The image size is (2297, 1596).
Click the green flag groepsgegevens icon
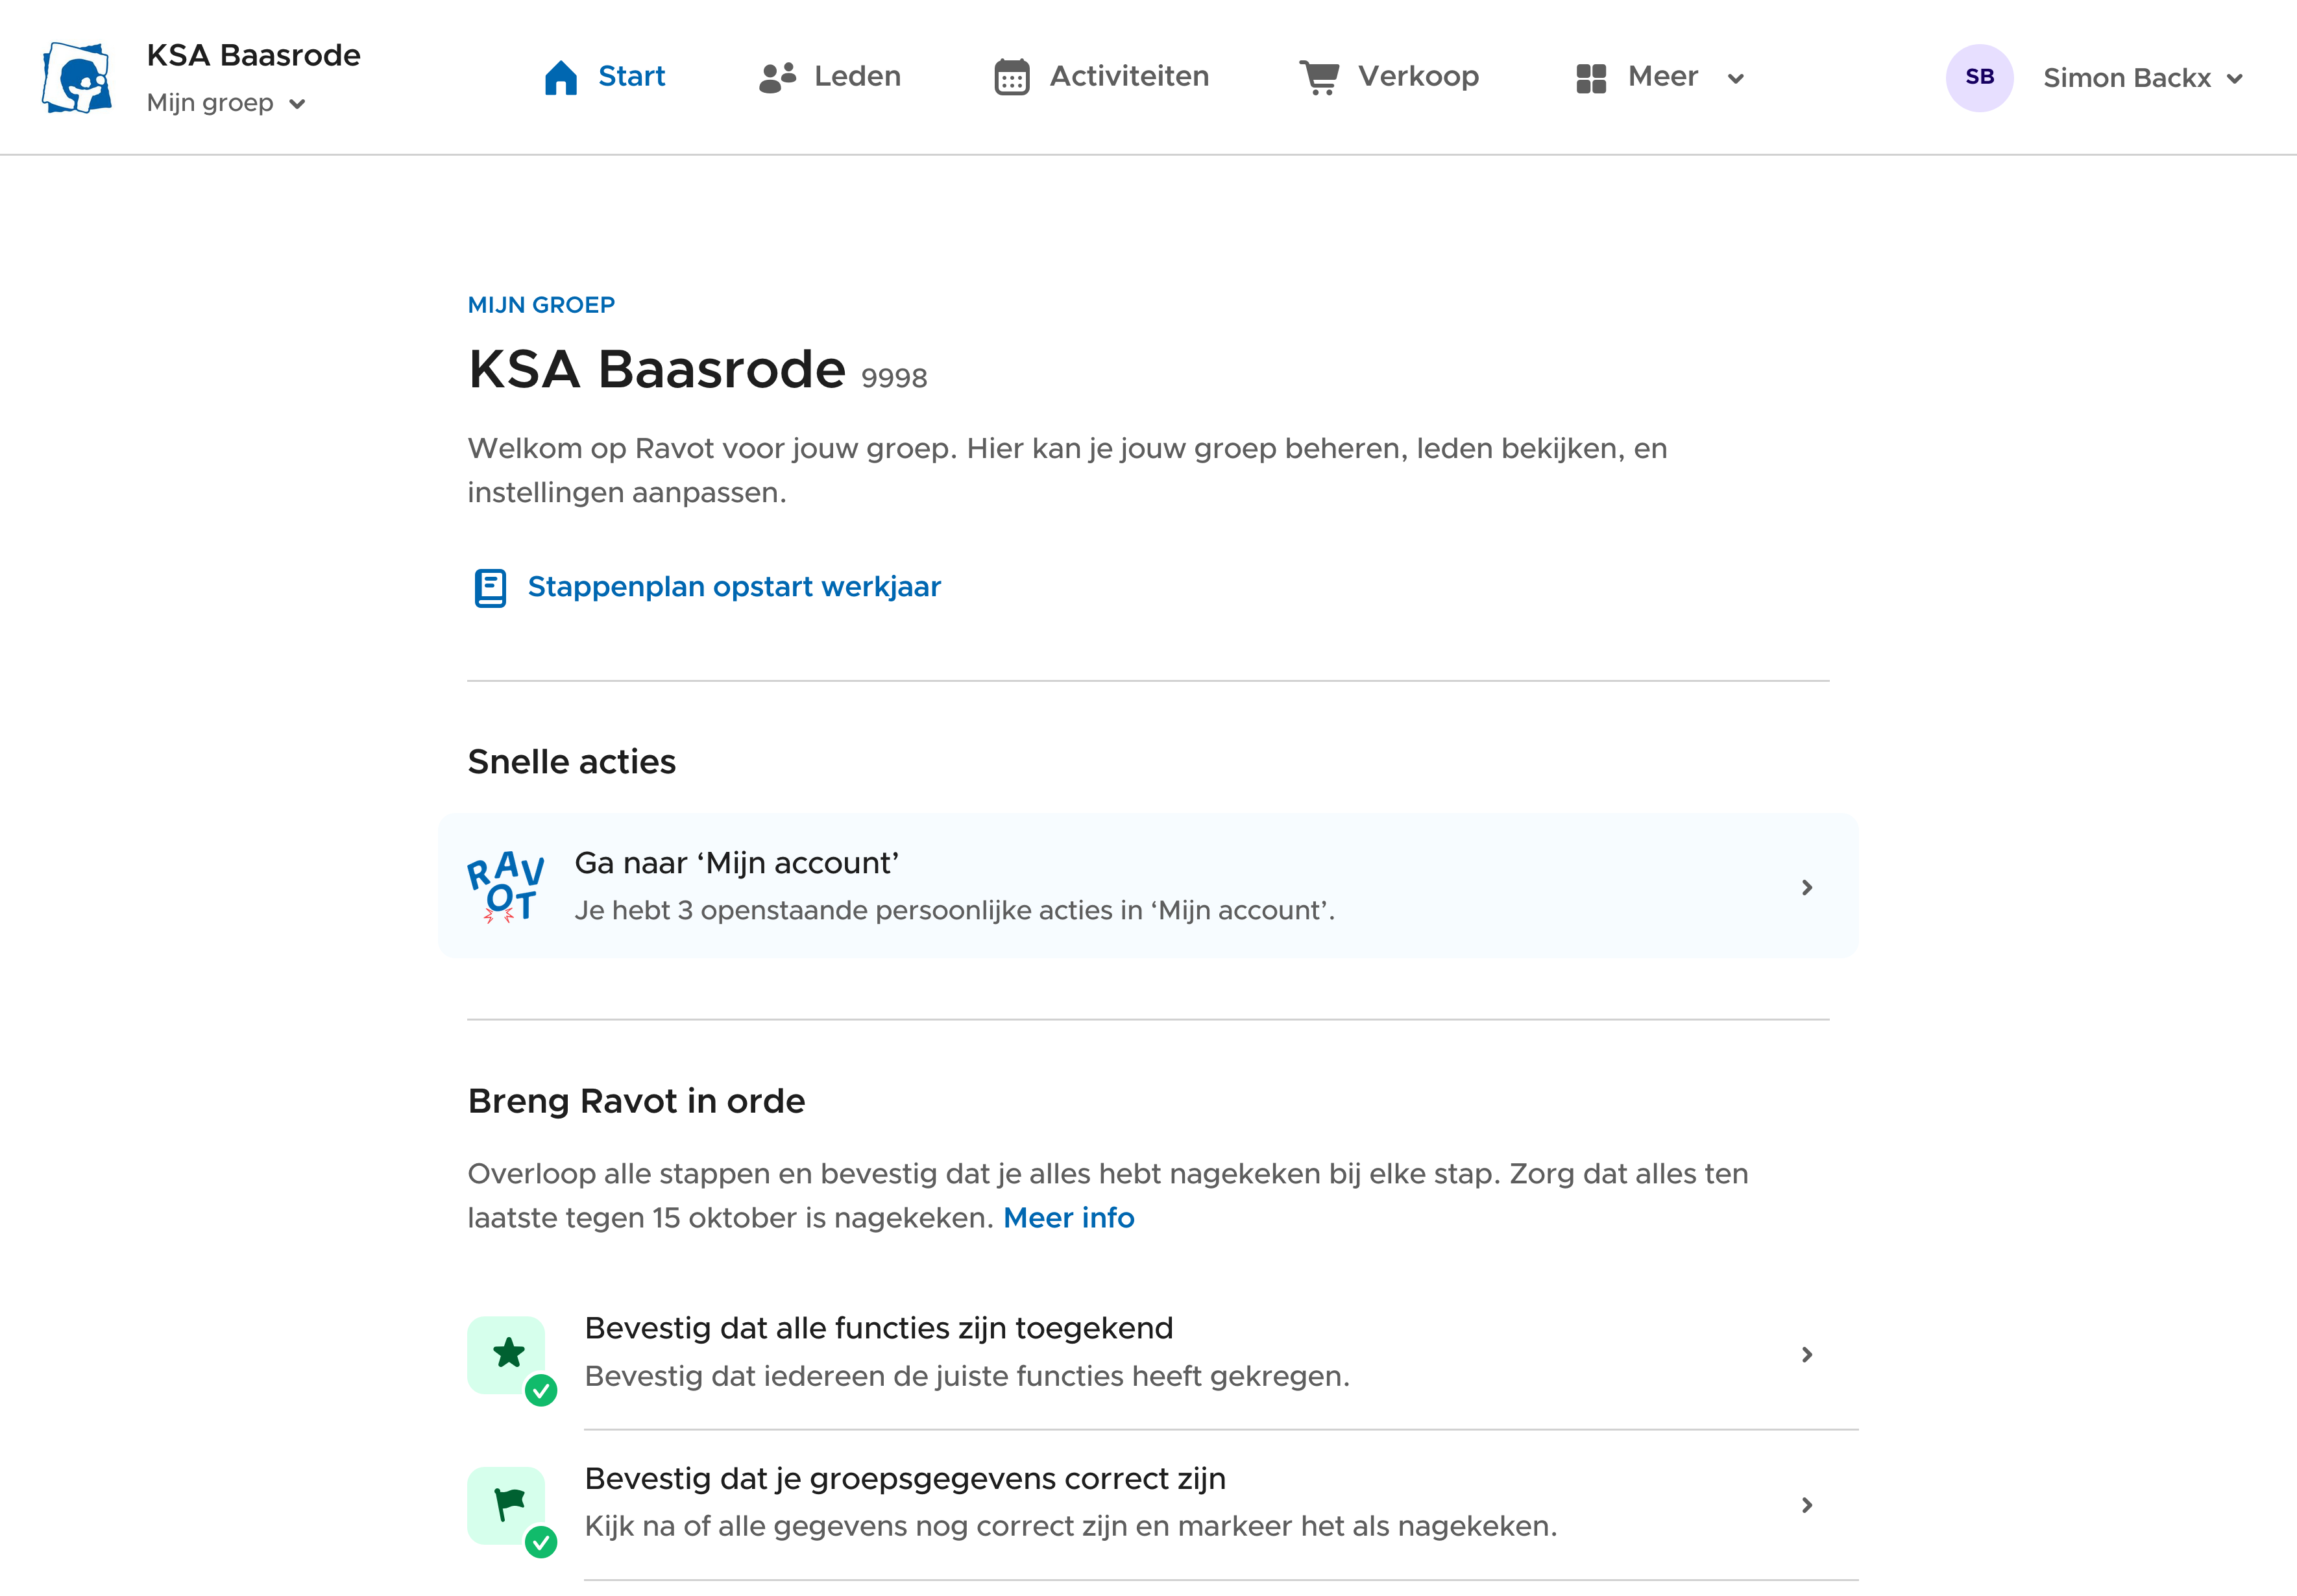click(x=508, y=1503)
